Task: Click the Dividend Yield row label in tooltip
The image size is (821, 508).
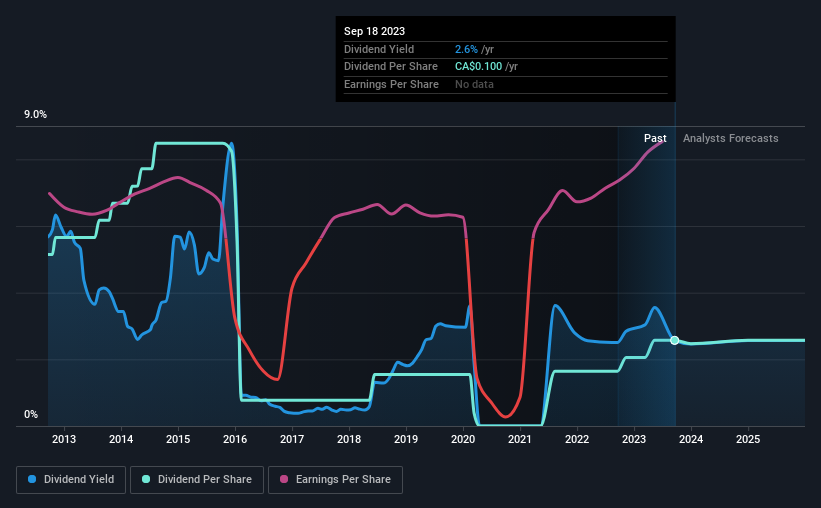Action: pos(379,49)
